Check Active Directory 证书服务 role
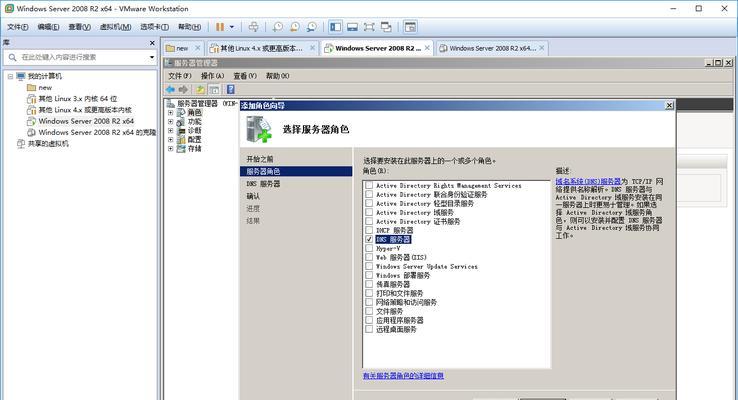 369,221
